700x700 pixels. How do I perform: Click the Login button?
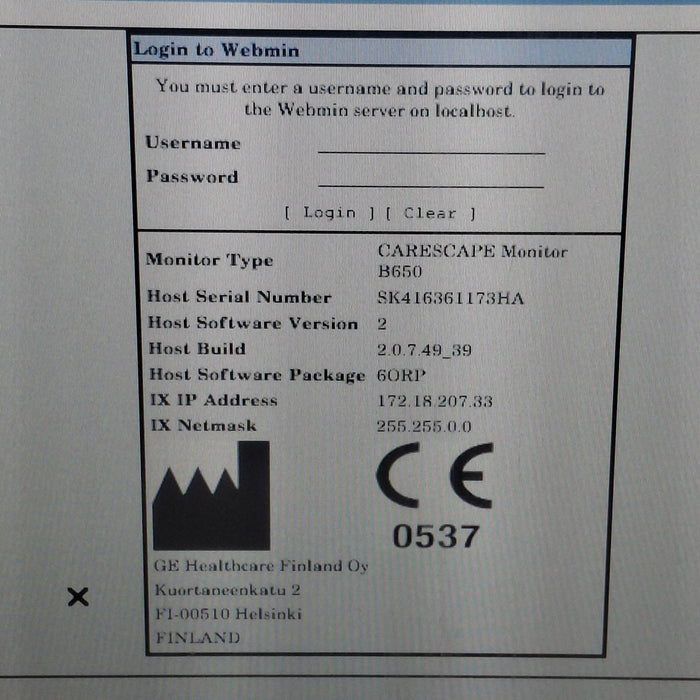330,213
